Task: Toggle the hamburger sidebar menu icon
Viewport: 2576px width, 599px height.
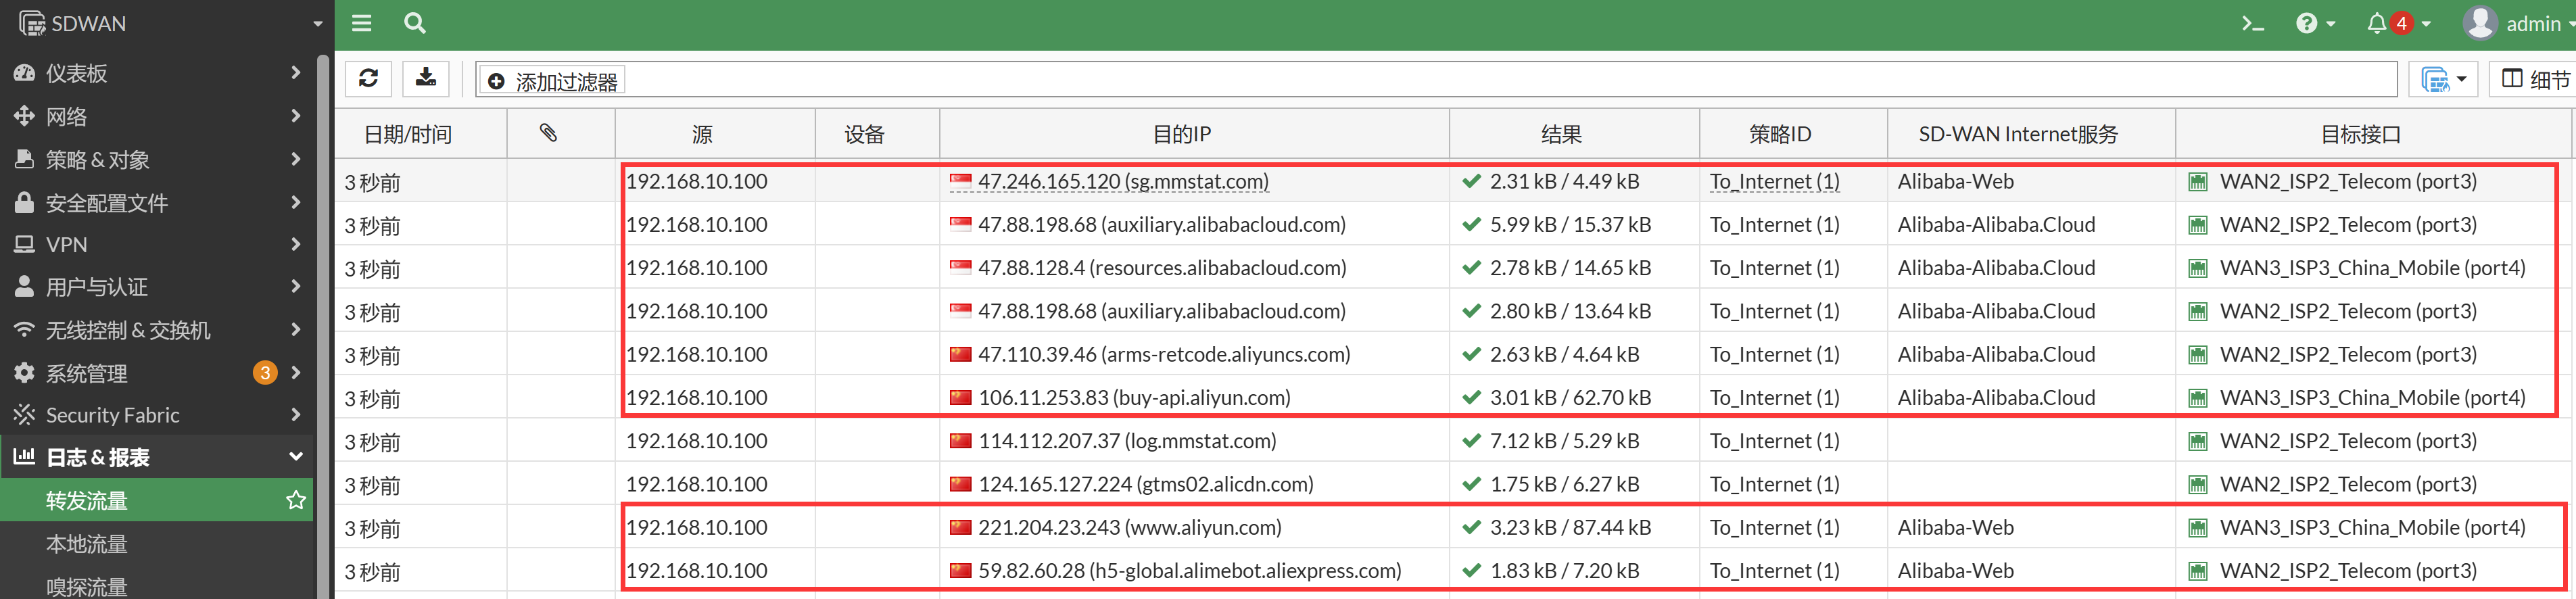Action: pos(361,23)
